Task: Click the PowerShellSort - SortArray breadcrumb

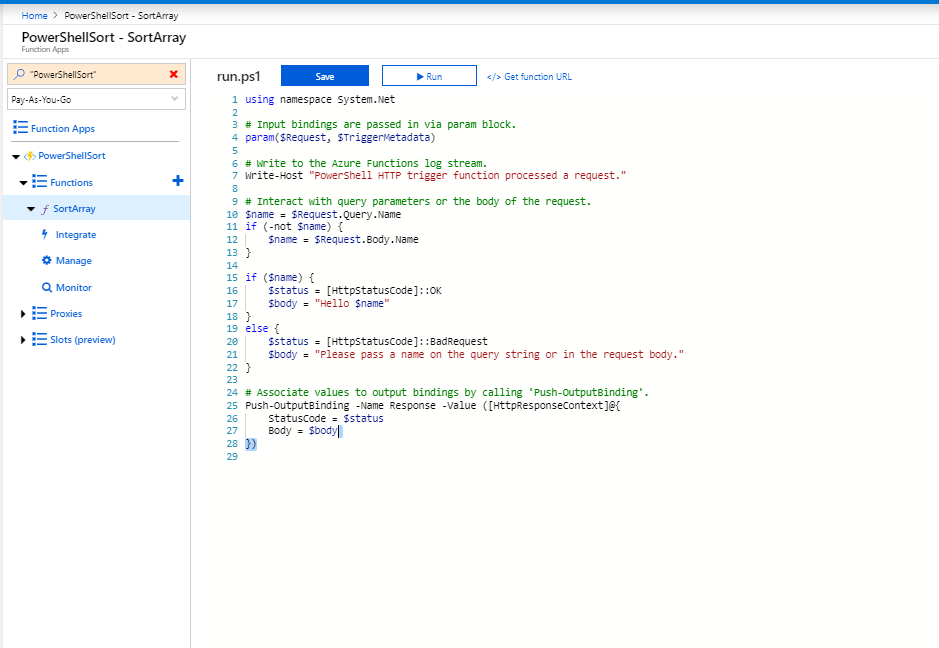Action: pos(121,16)
